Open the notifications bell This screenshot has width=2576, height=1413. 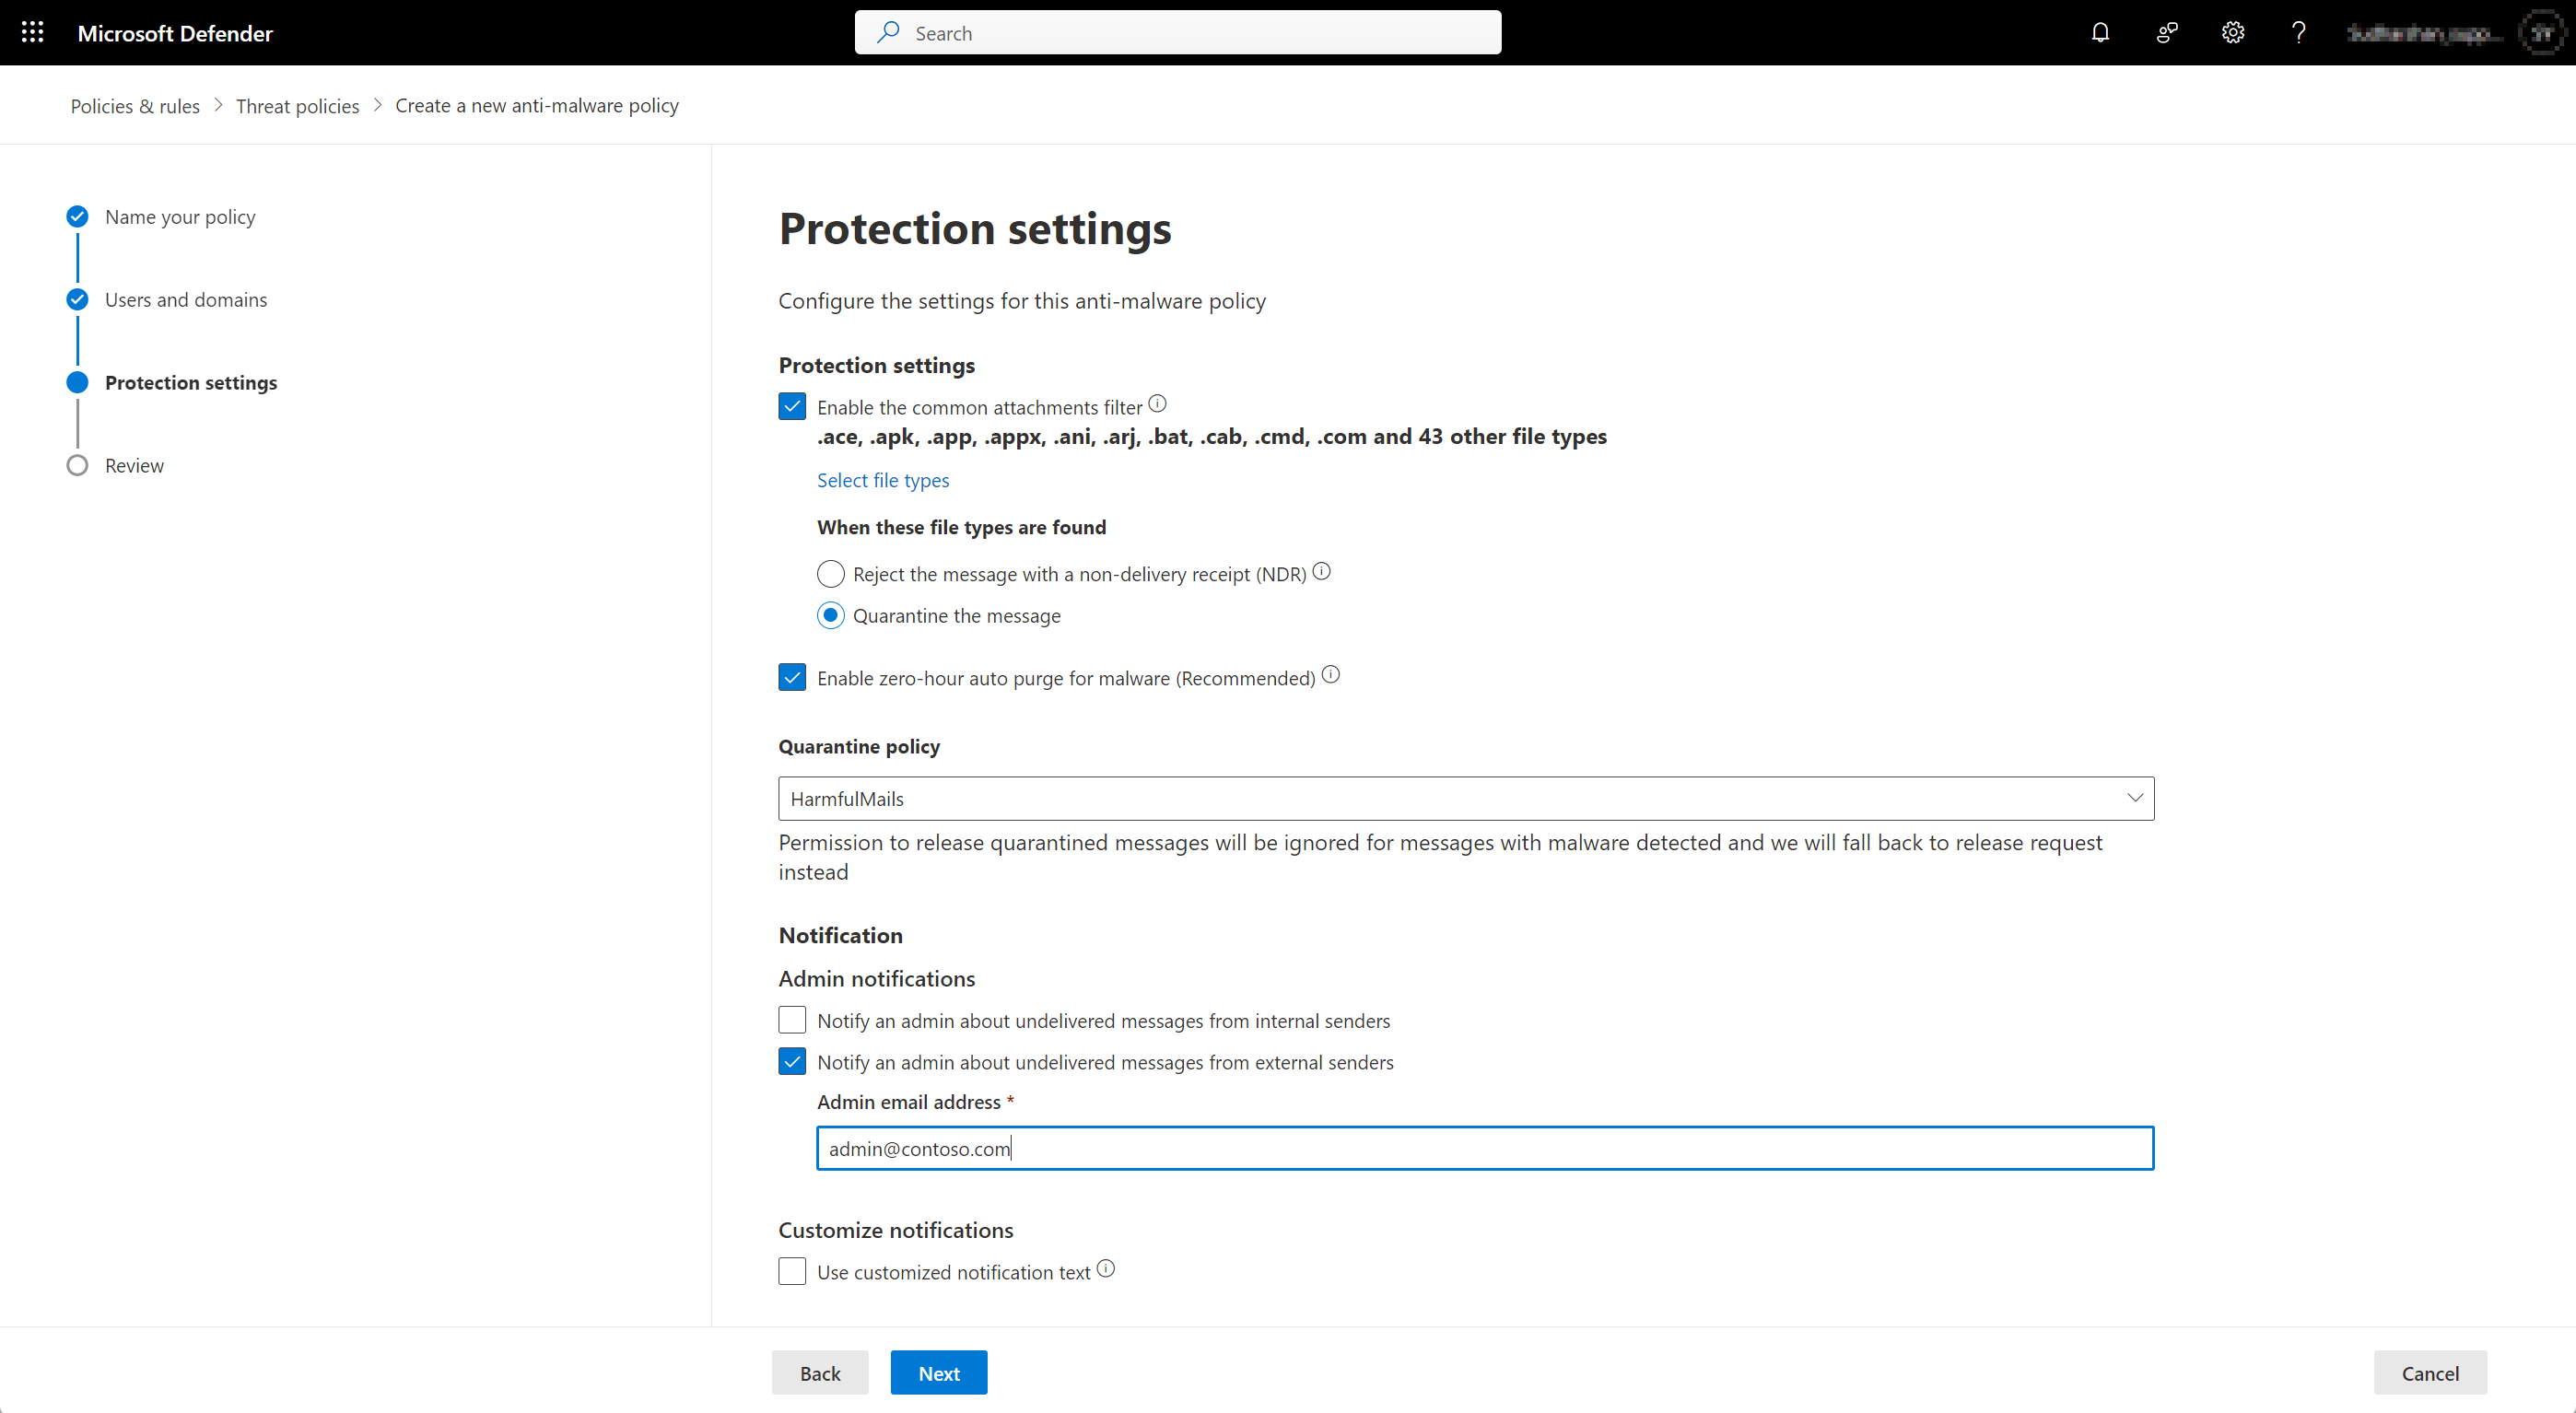[x=2099, y=32]
